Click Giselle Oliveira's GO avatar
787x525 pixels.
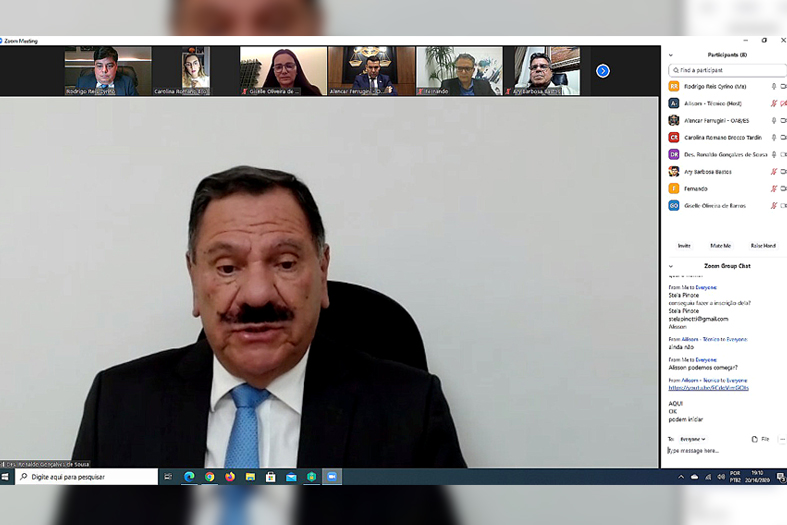point(674,206)
